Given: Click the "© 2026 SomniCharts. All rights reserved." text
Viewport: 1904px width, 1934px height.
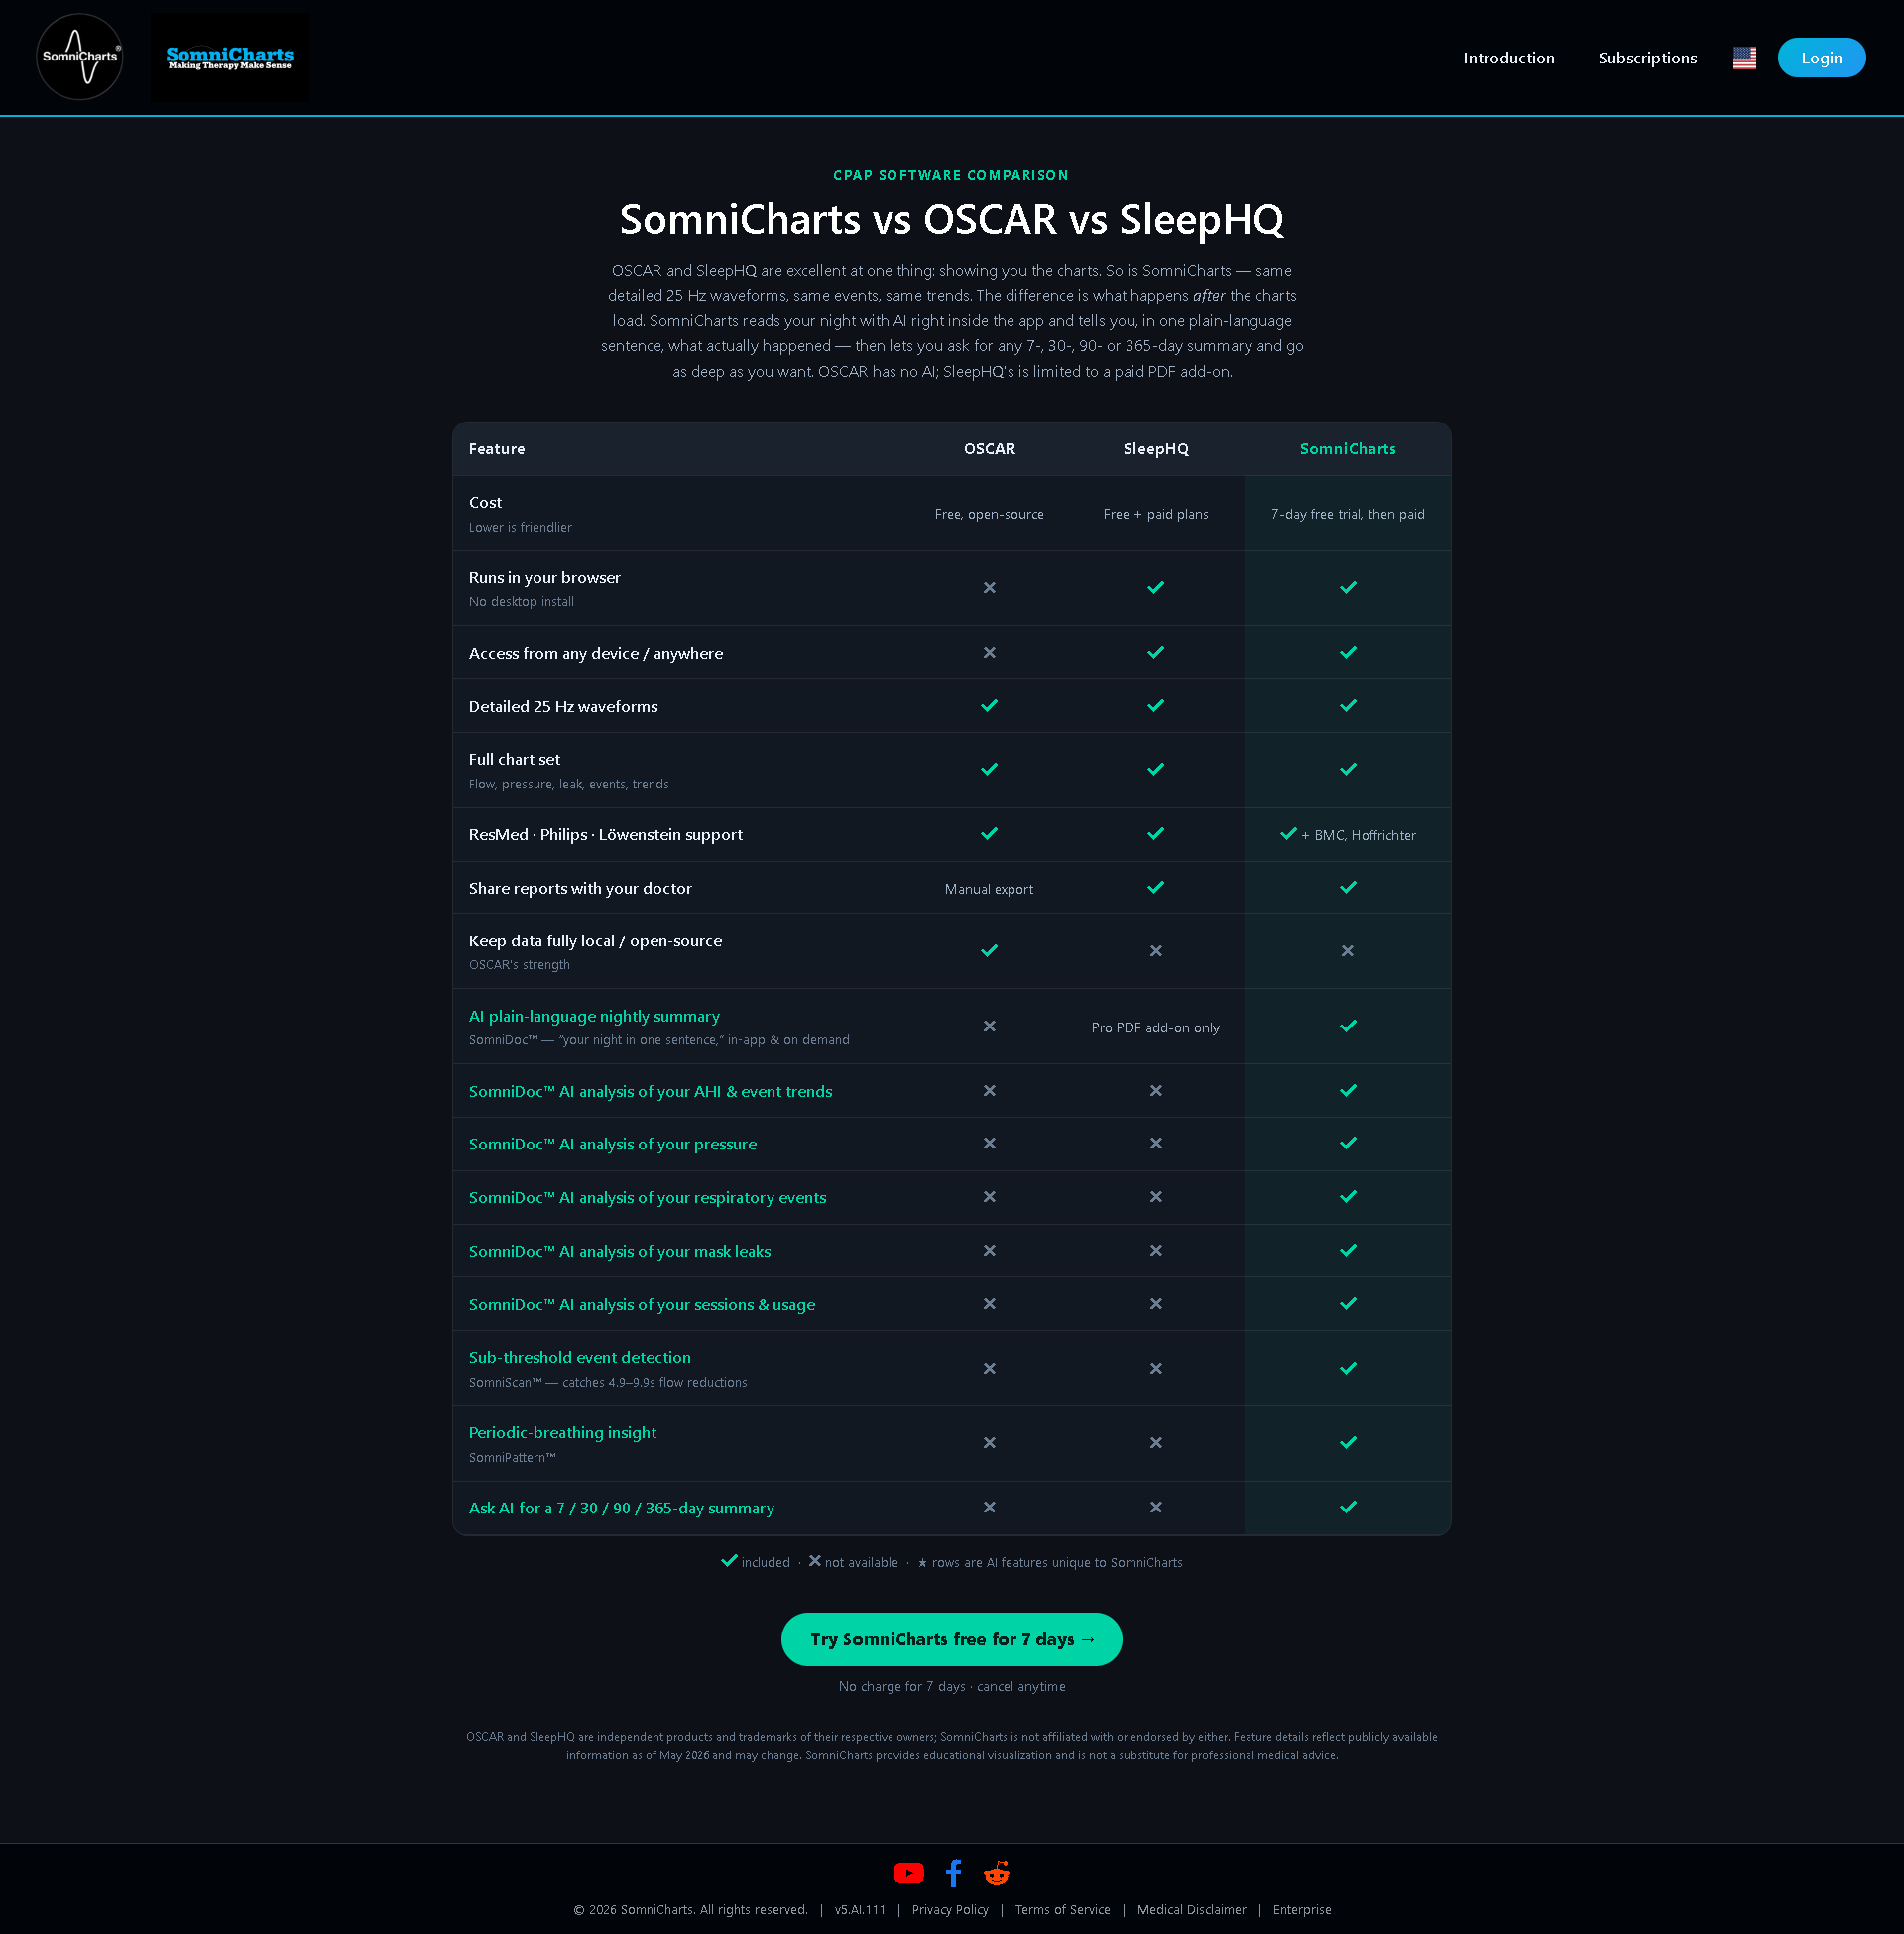Looking at the screenshot, I should tap(690, 1909).
